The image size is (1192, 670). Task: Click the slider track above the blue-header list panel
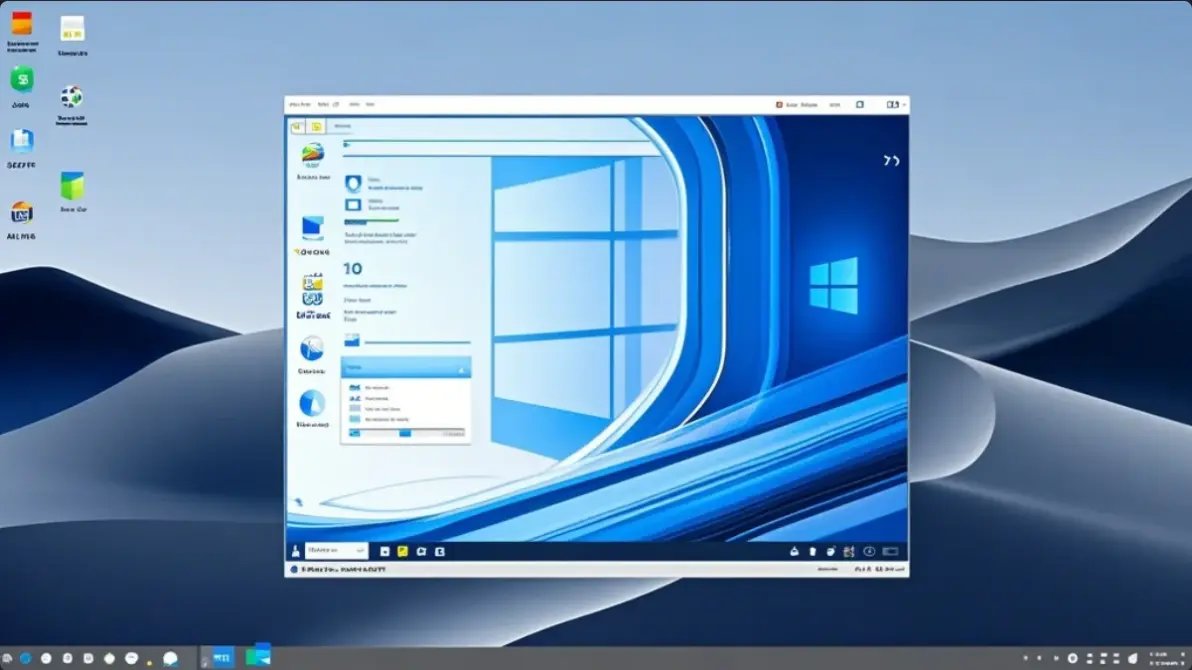pyautogui.click(x=417, y=343)
